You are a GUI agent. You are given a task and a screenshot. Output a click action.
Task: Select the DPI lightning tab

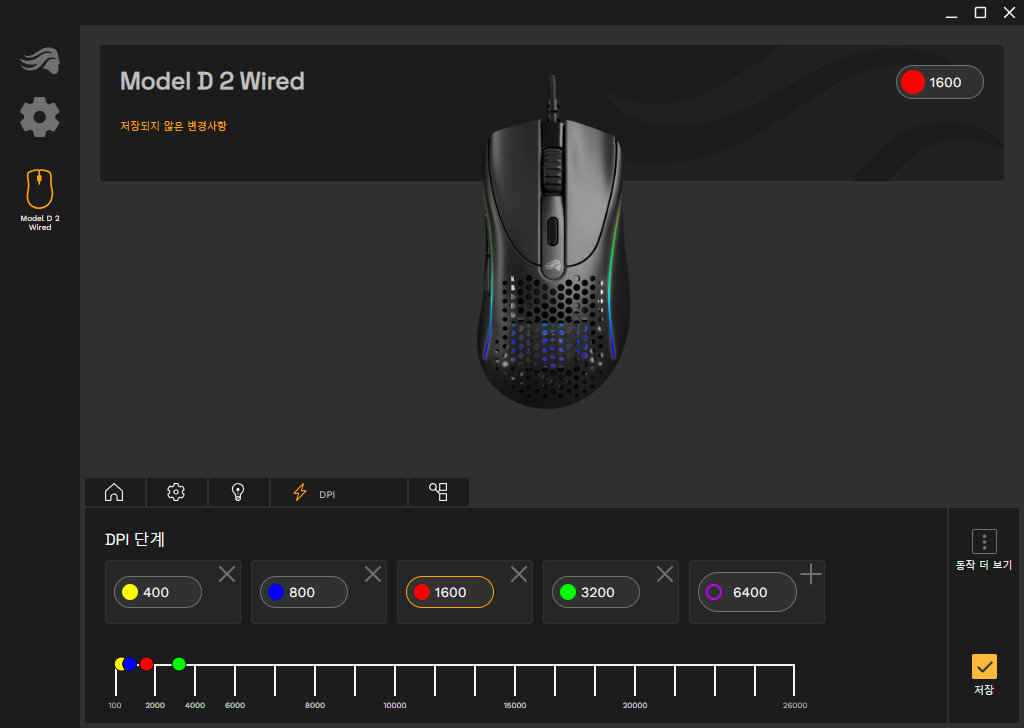pos(339,492)
